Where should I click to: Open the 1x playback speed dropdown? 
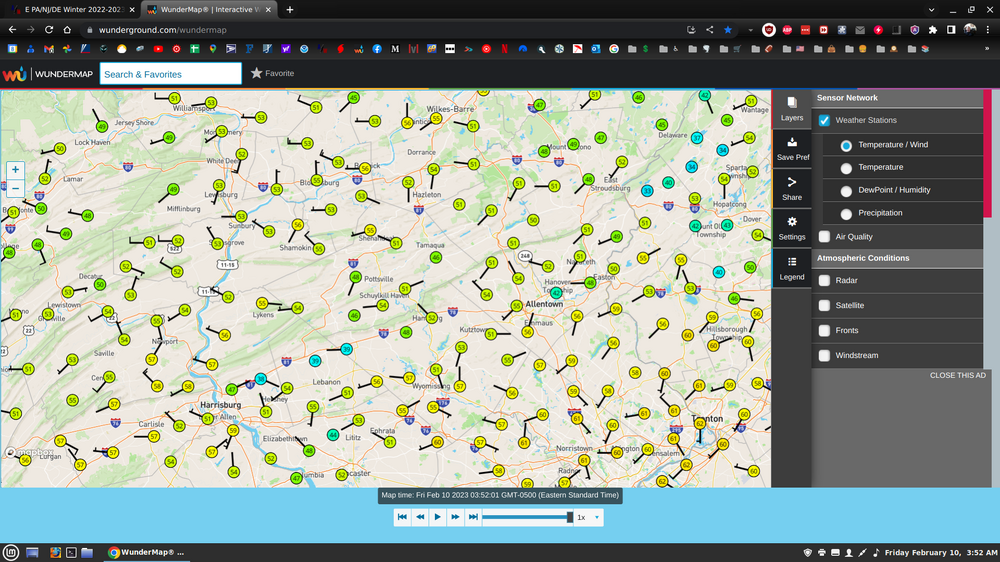589,517
